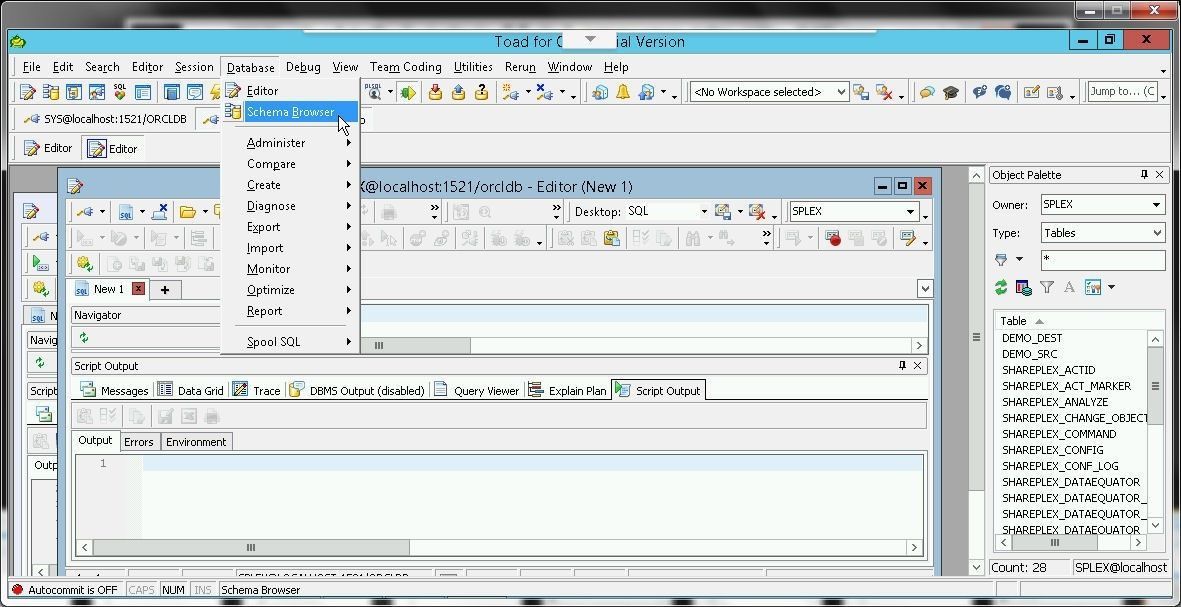Open the workspace selection dropdown
Screen dimensions: 1181x607
(841, 92)
